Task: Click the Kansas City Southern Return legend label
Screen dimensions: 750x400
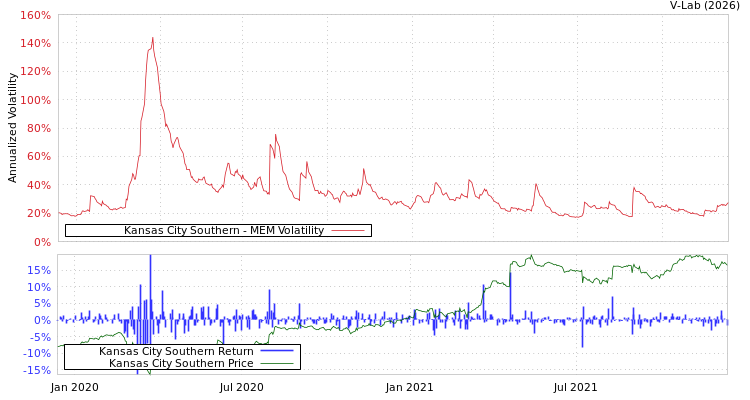Action: (175, 351)
